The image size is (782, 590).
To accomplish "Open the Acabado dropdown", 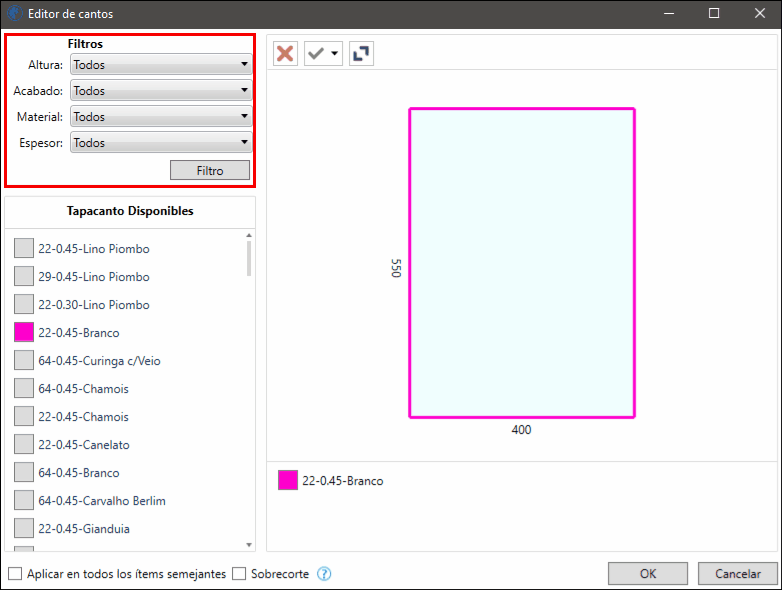I will 161,90.
